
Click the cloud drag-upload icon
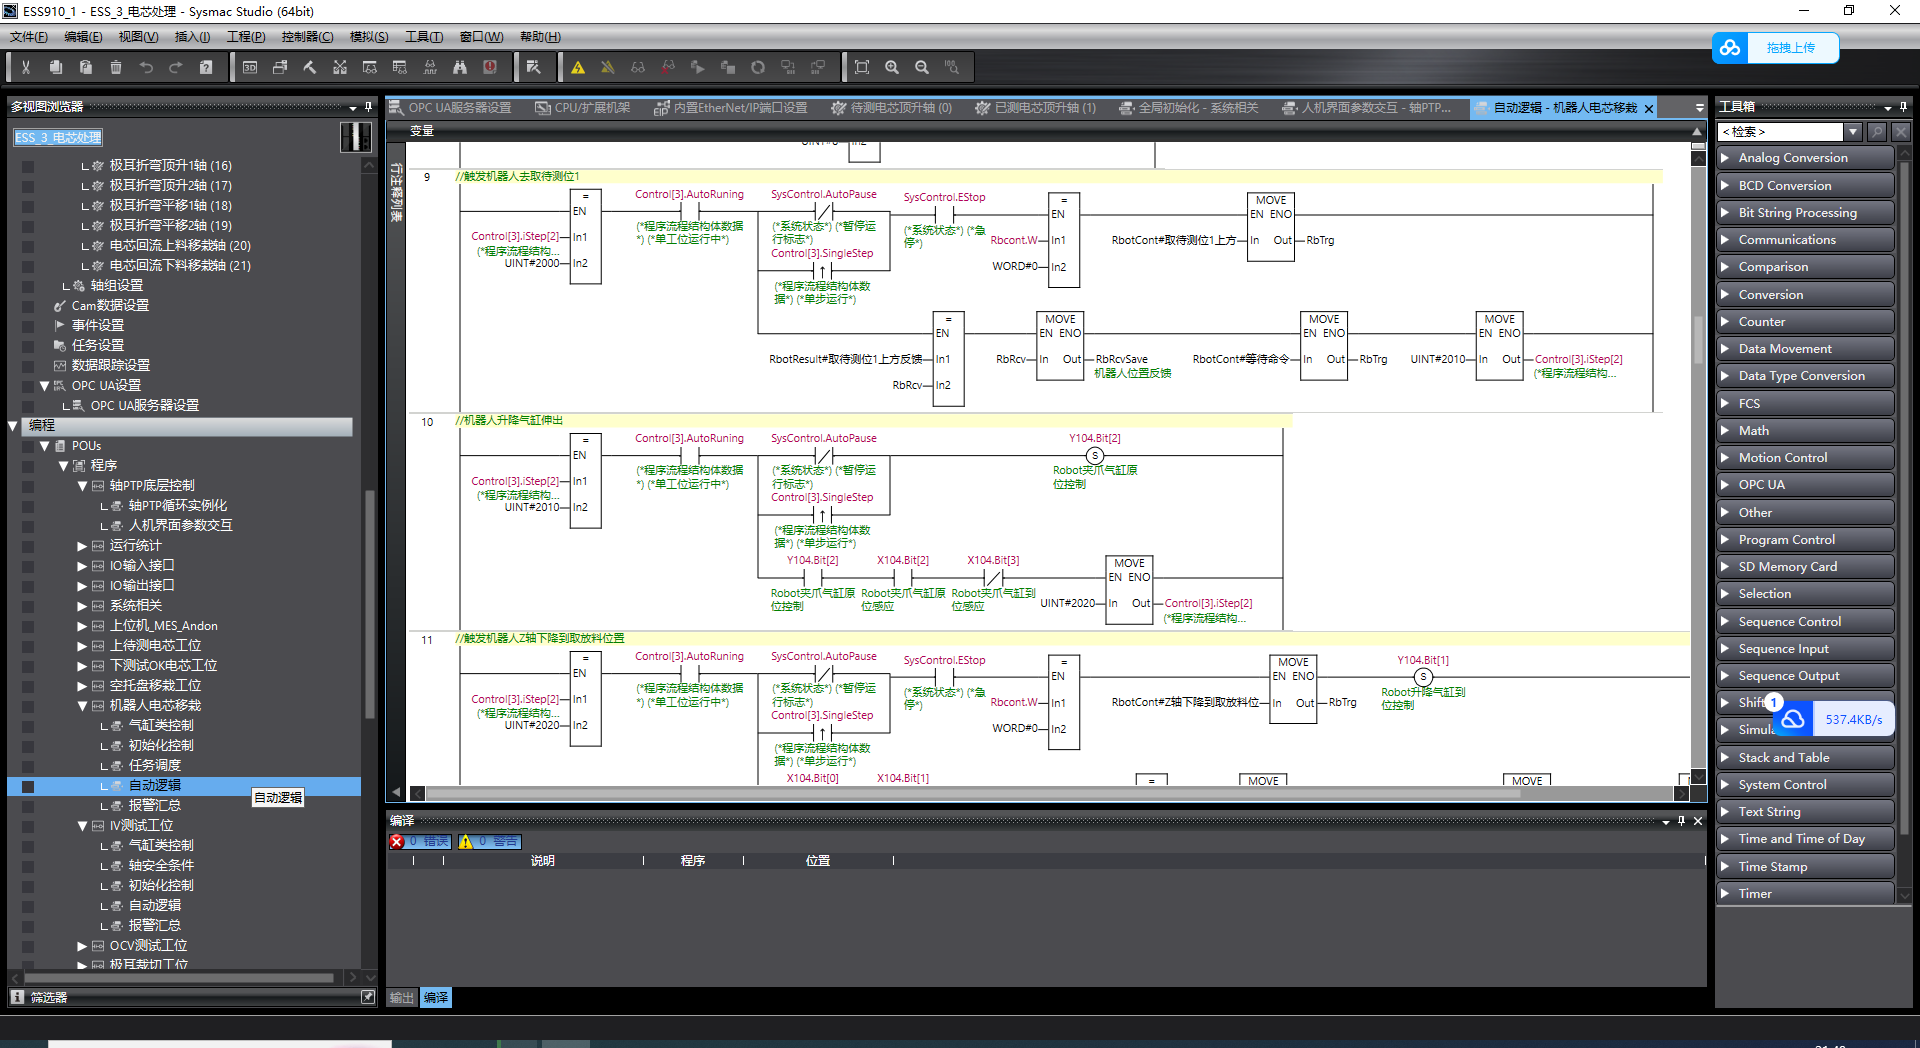point(1730,48)
